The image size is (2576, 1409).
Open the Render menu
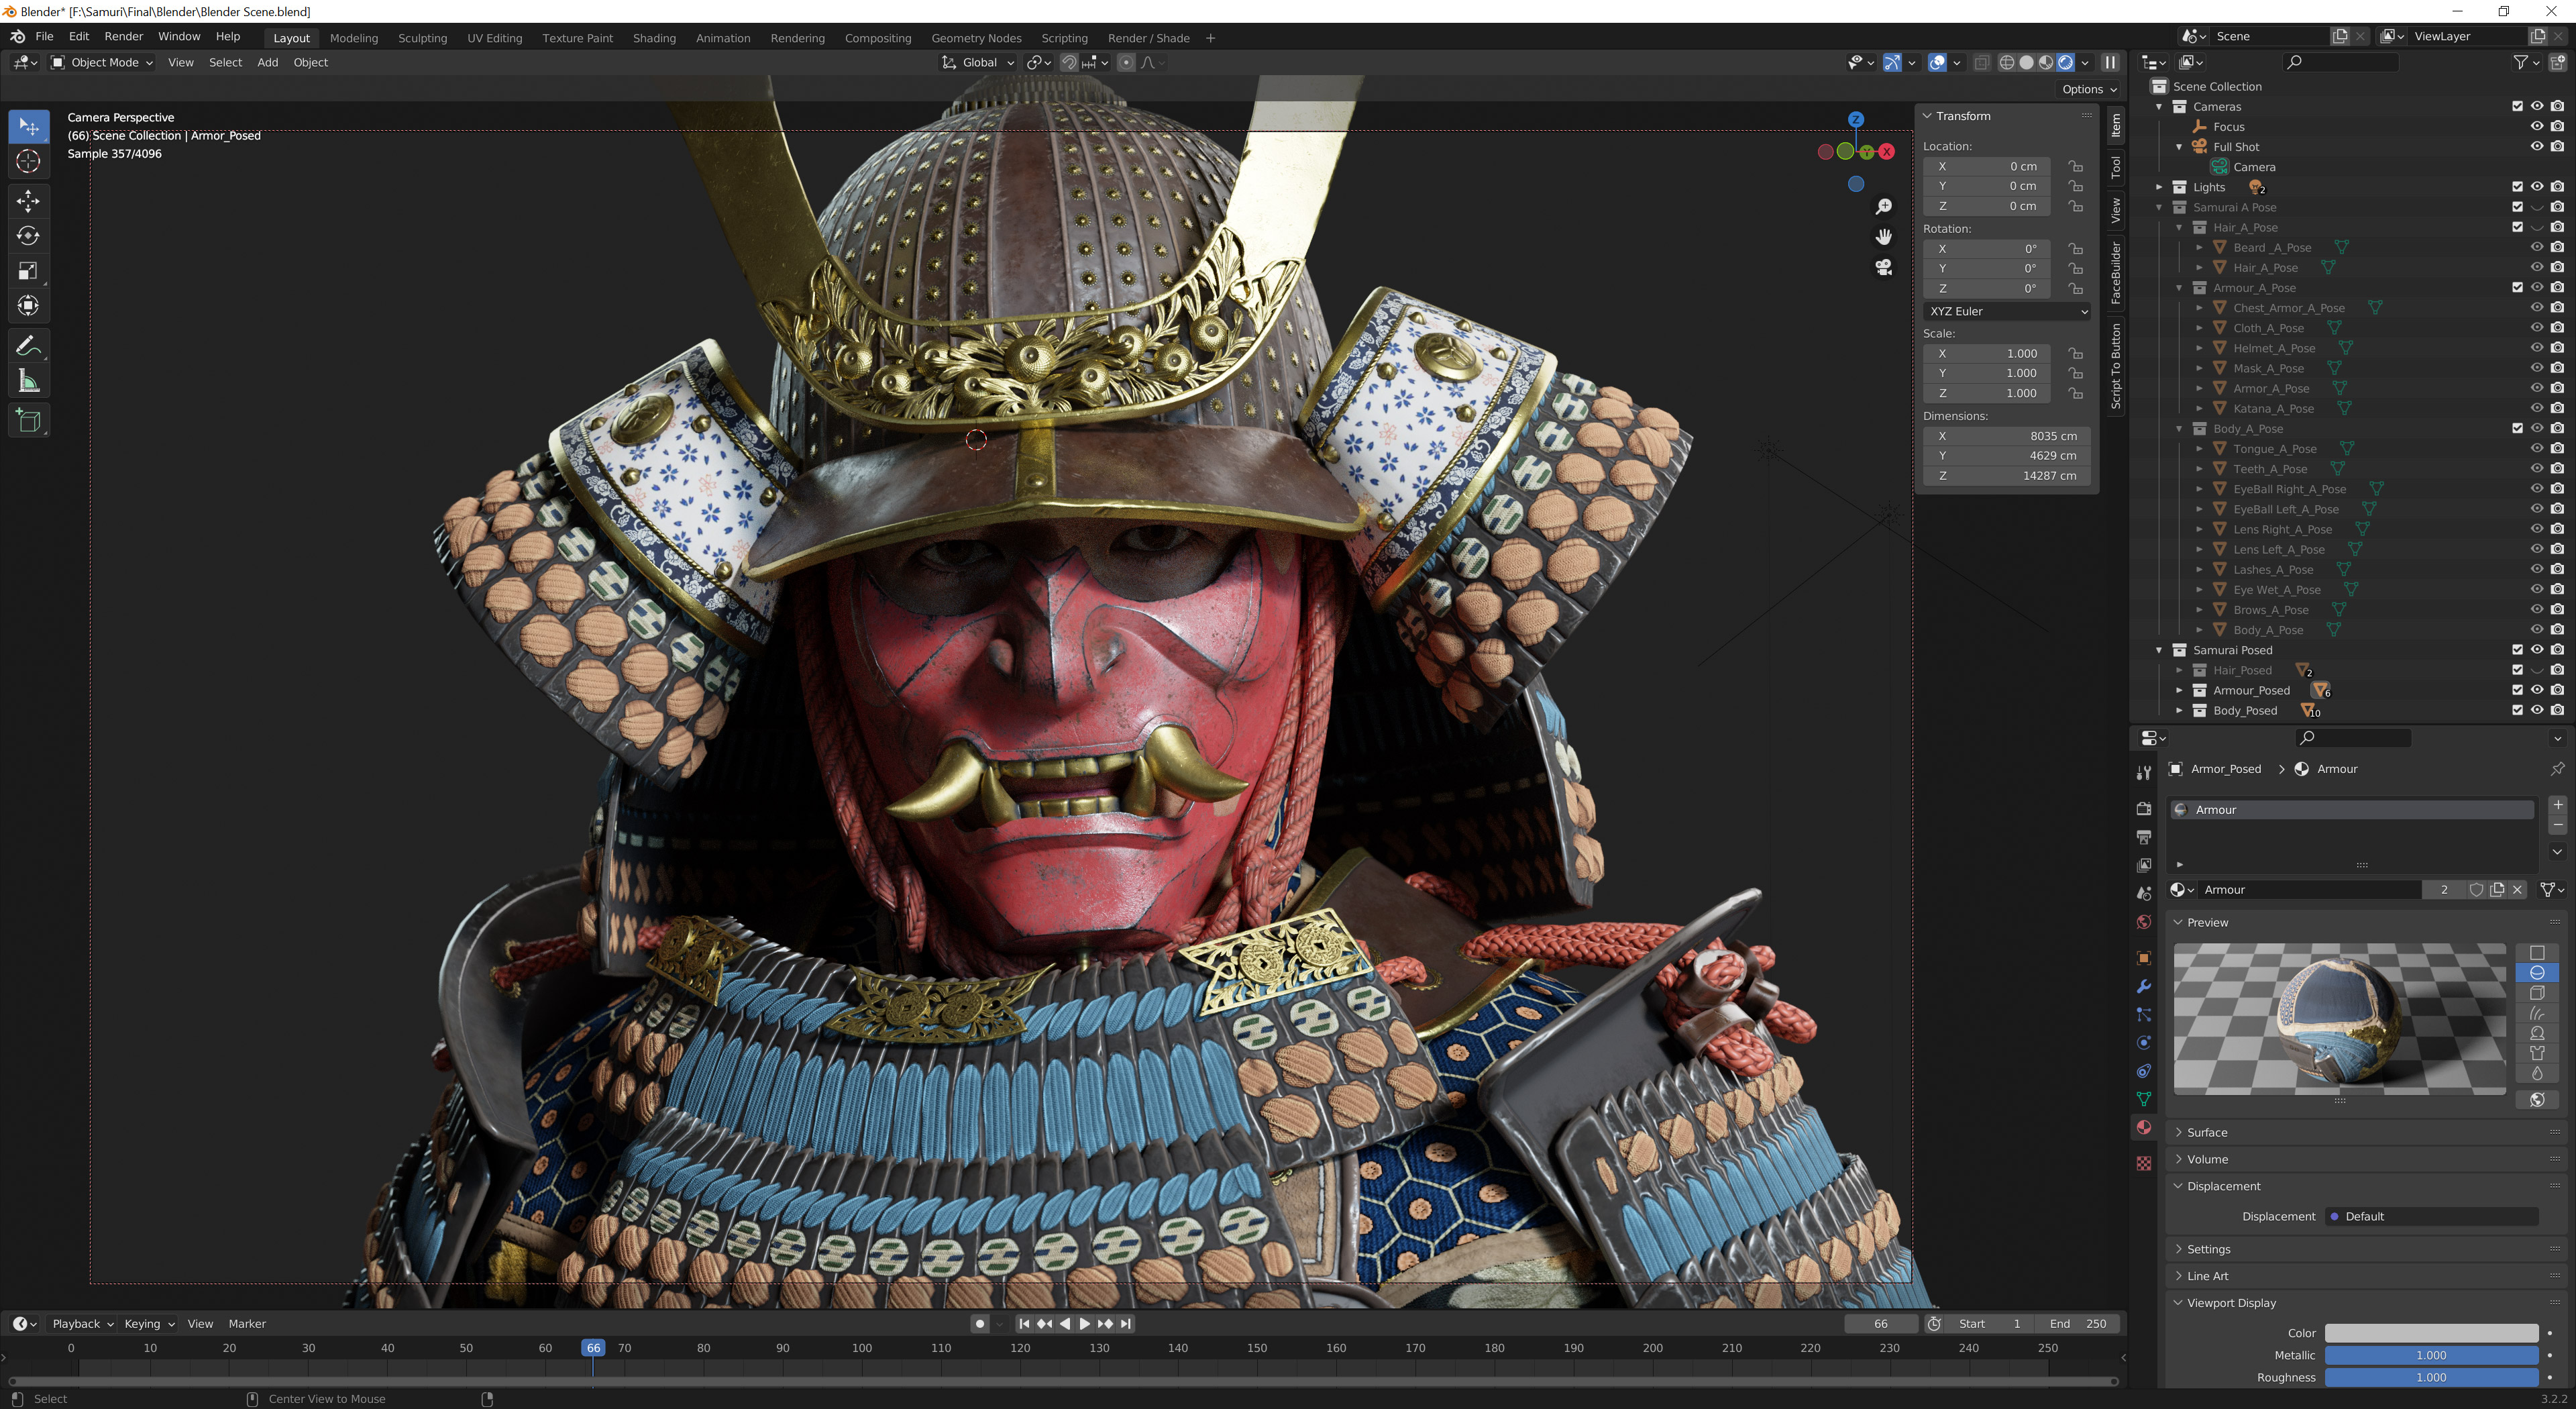[x=124, y=36]
